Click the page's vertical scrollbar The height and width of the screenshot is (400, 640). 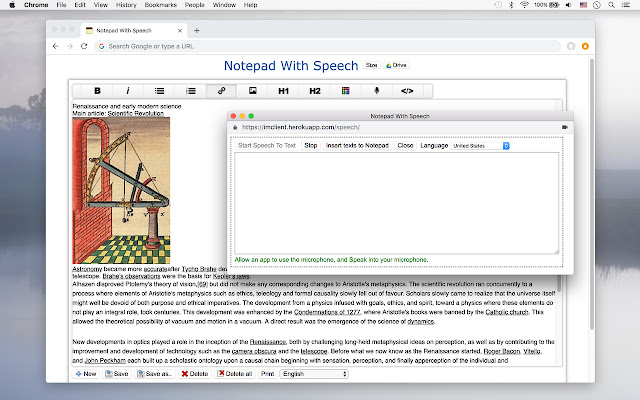[592, 194]
